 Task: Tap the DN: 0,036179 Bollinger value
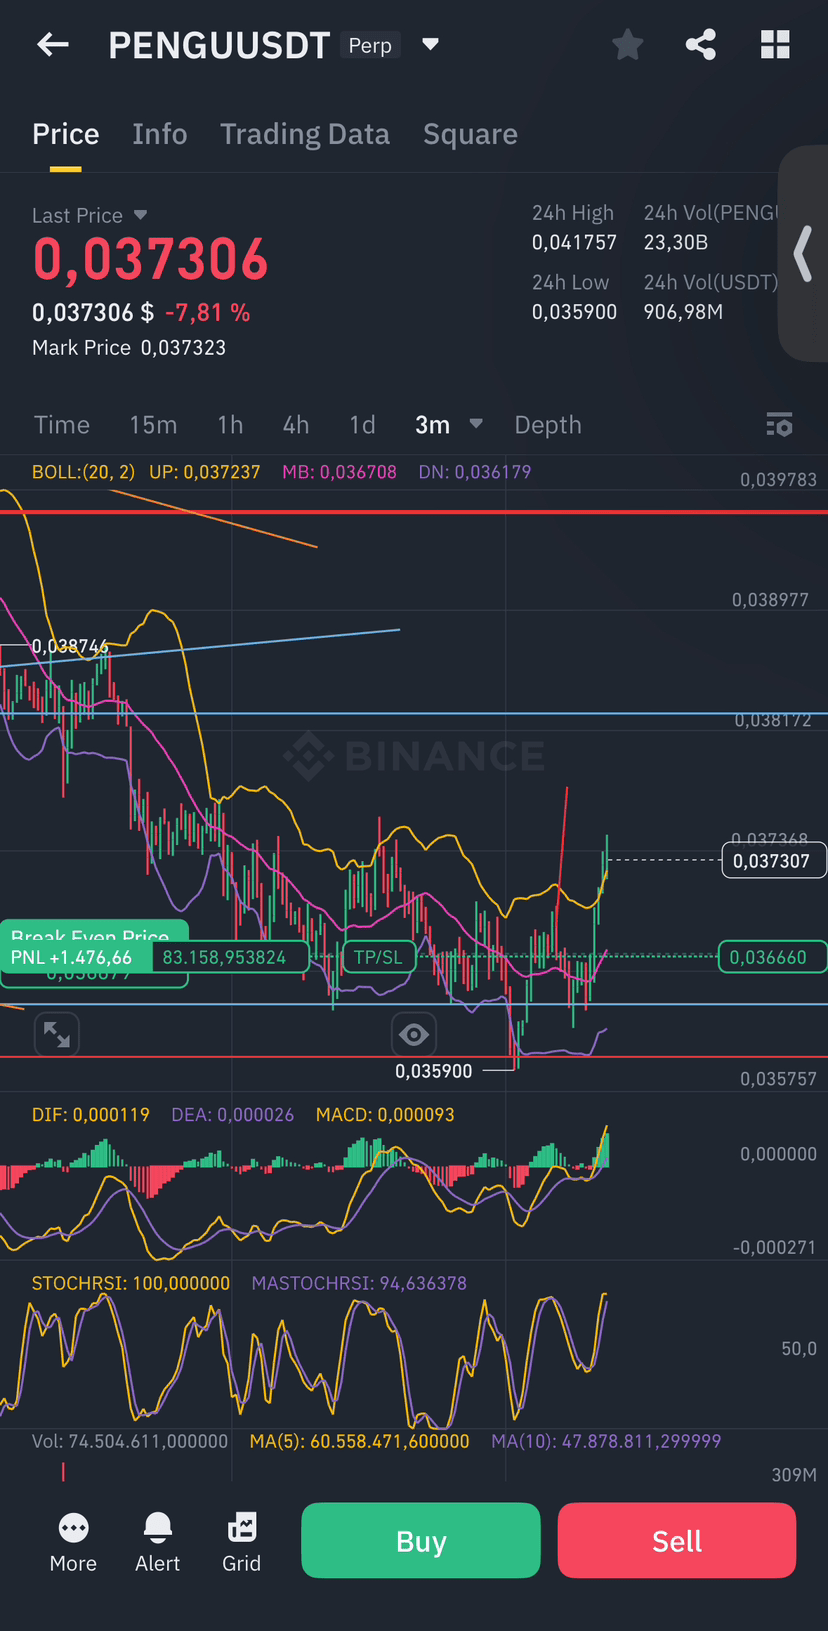pyautogui.click(x=475, y=472)
